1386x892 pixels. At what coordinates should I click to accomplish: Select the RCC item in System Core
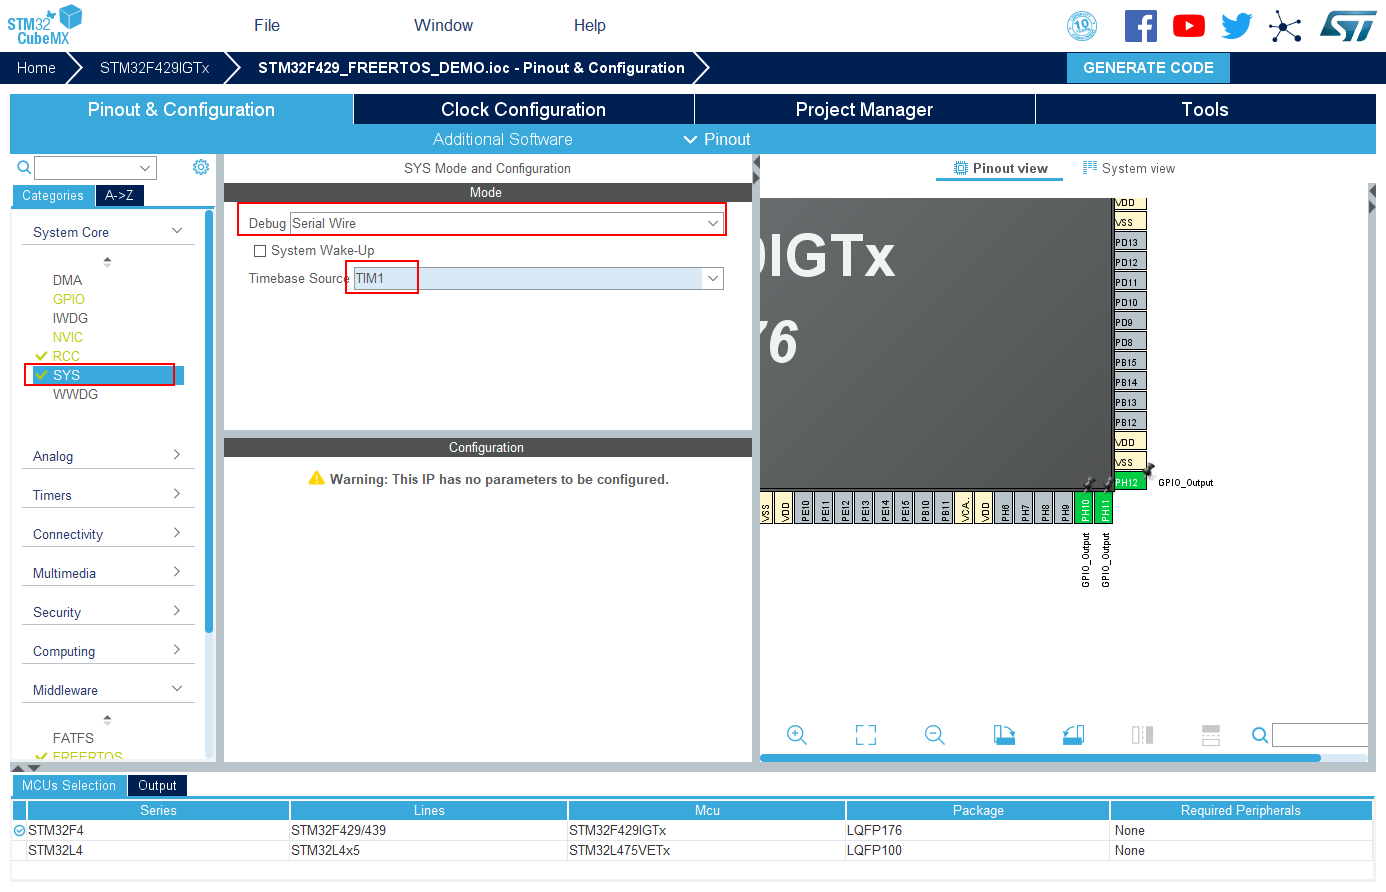tap(66, 356)
